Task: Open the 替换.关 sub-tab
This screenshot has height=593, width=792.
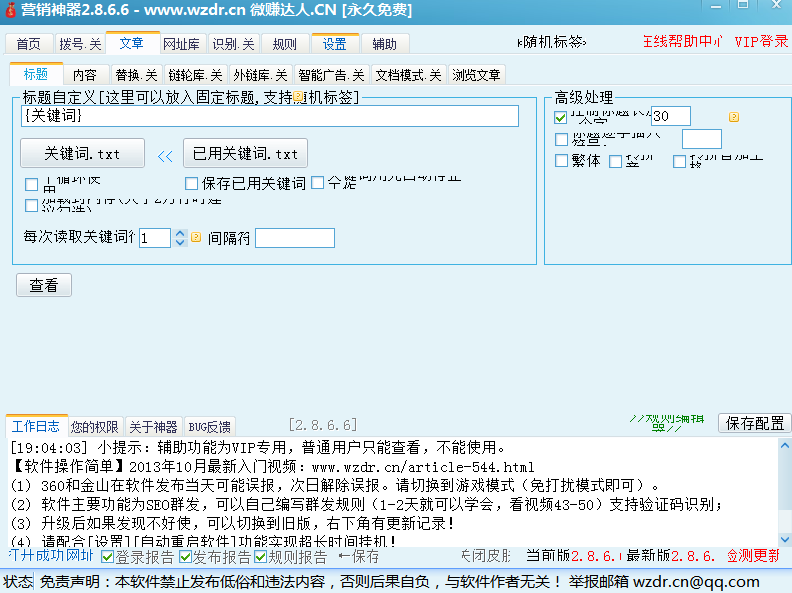Action: [136, 75]
